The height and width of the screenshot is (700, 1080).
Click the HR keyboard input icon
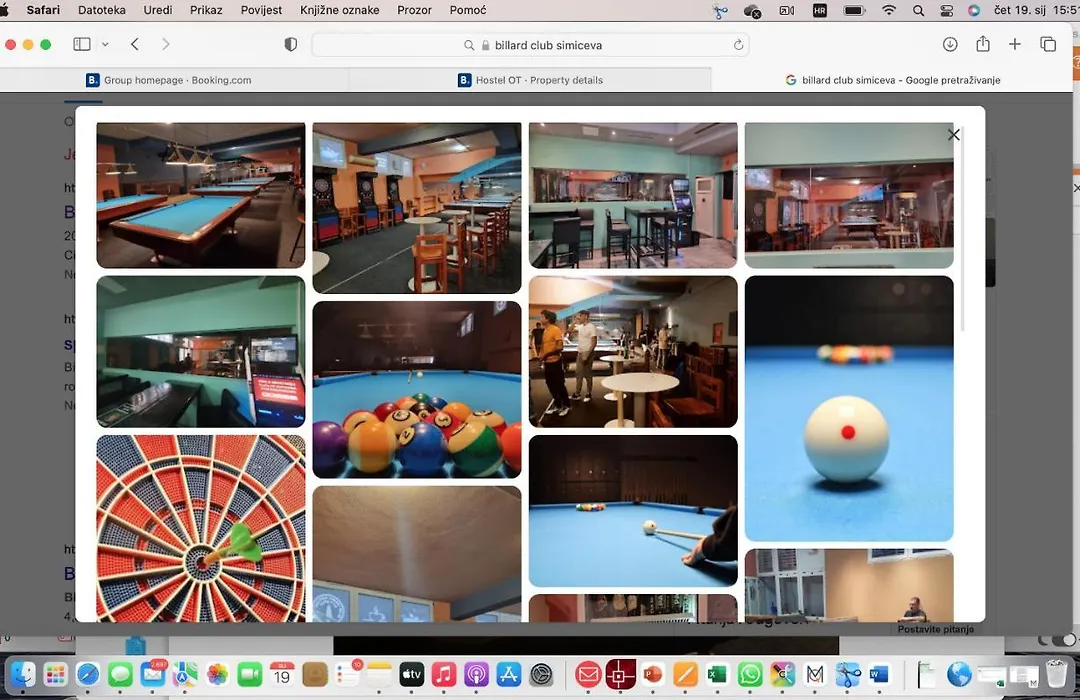[820, 10]
